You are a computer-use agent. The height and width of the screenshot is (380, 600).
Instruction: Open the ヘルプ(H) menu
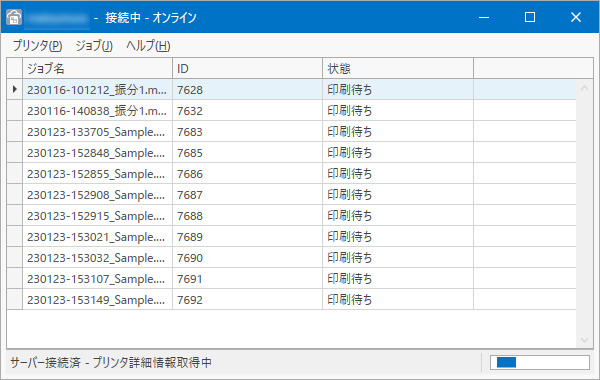coord(148,46)
